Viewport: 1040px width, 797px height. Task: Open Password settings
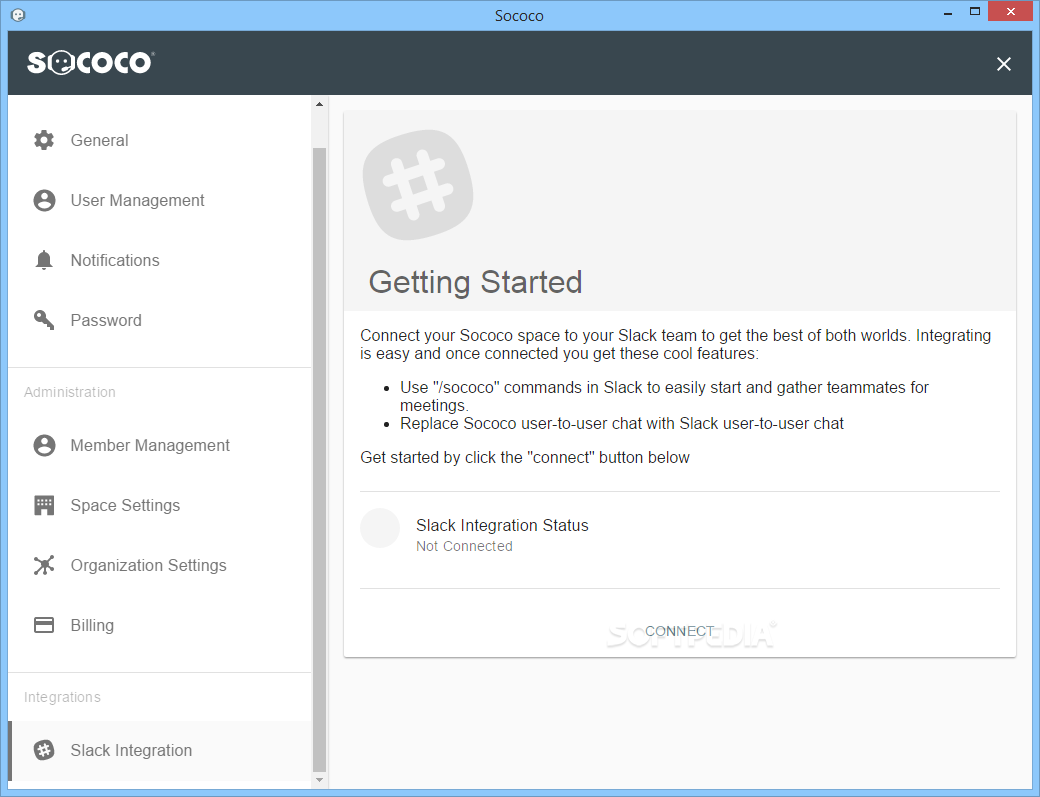160,320
